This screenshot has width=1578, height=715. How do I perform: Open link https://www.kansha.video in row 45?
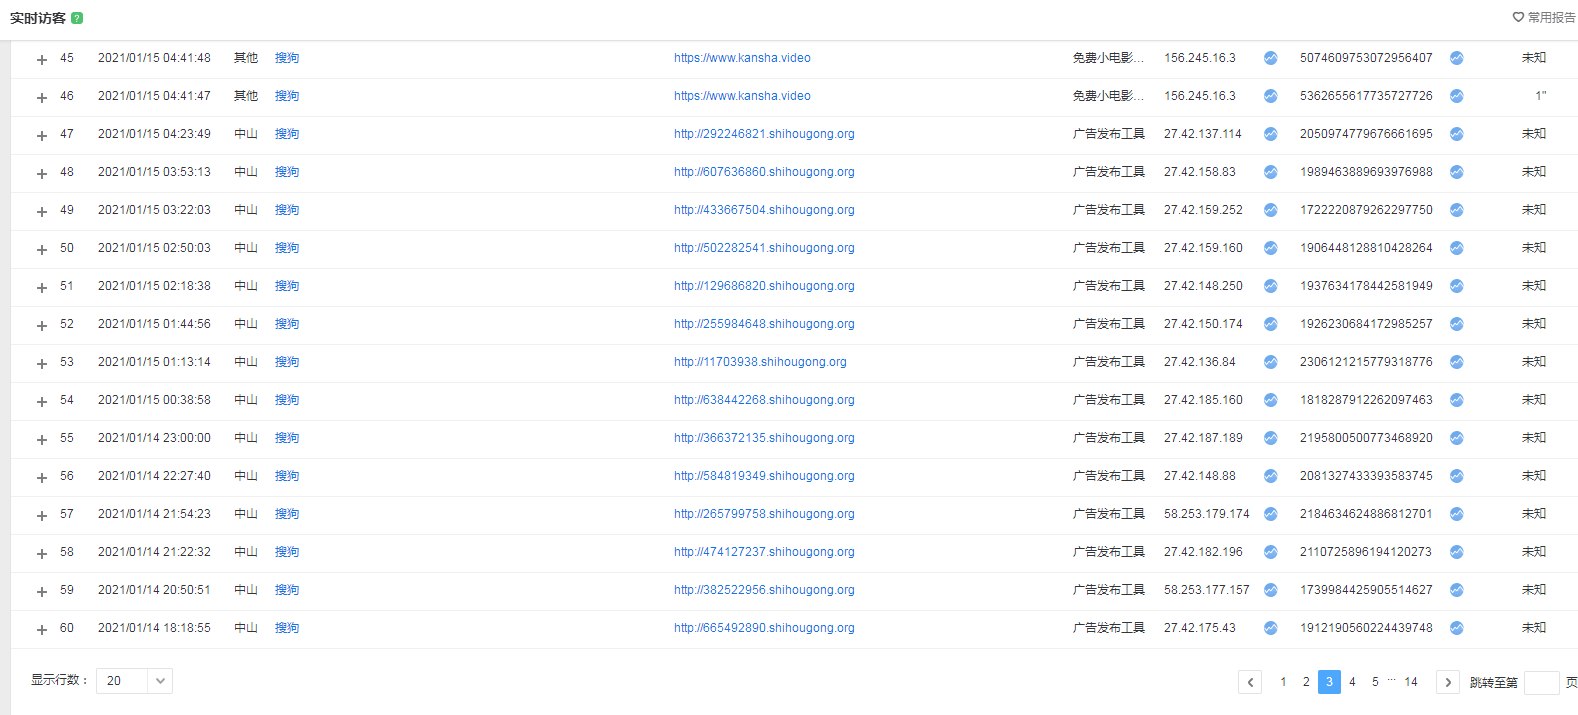click(742, 58)
